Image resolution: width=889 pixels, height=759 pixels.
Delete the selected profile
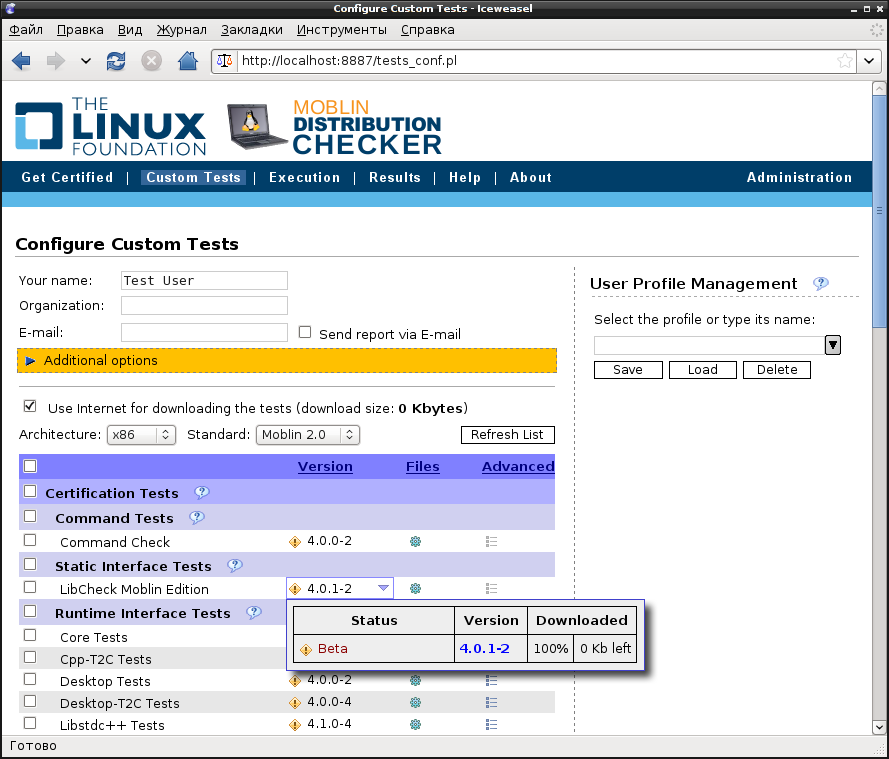click(x=777, y=370)
